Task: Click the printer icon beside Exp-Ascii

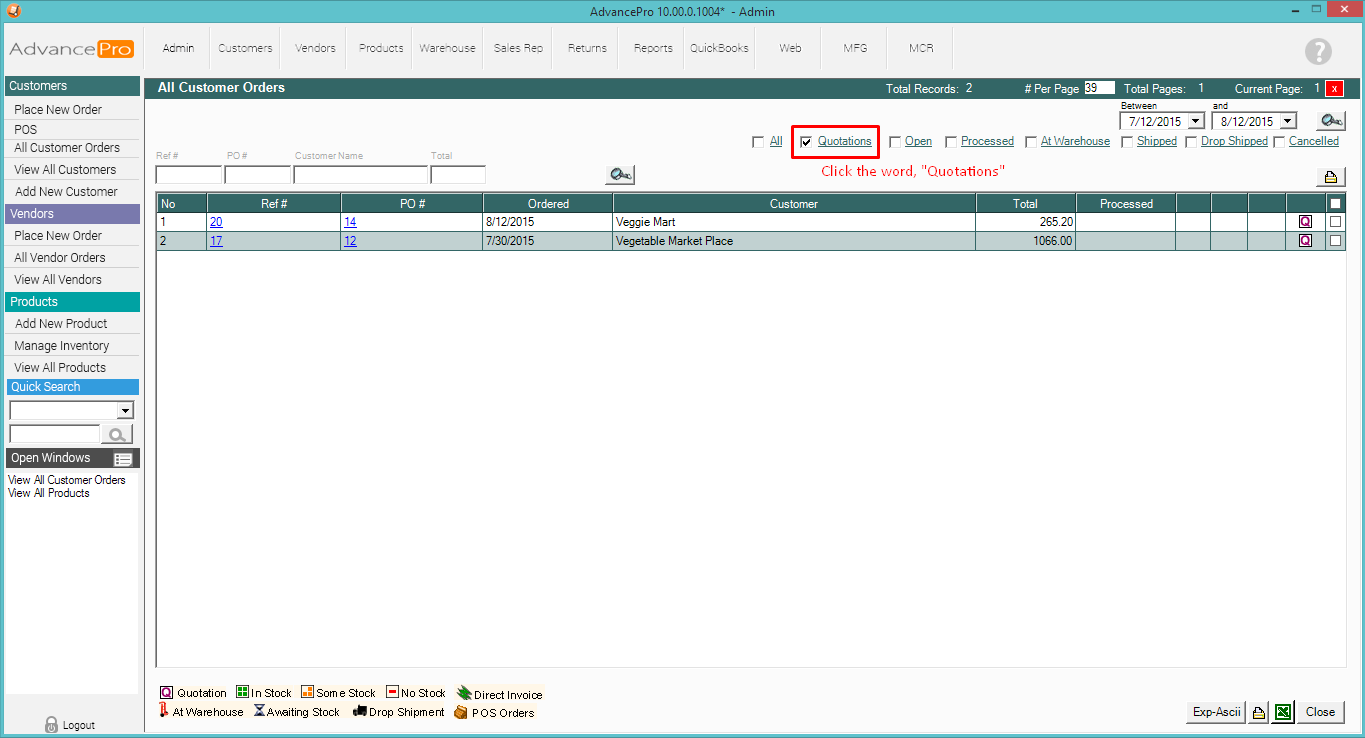Action: coord(1259,712)
